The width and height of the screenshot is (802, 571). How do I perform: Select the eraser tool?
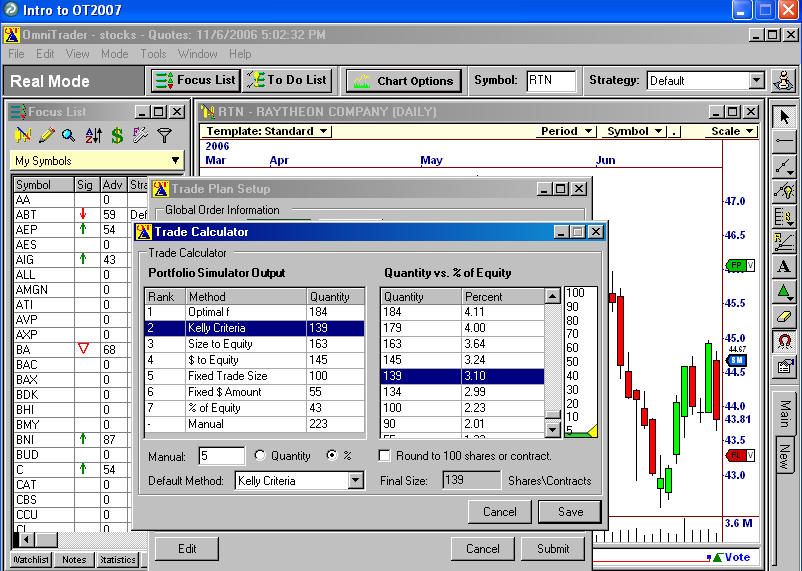[784, 316]
